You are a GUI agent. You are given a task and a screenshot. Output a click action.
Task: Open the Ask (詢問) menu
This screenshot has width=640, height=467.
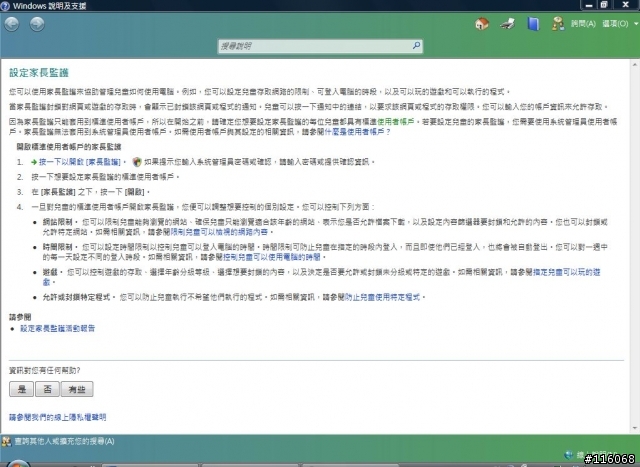[x=583, y=24]
